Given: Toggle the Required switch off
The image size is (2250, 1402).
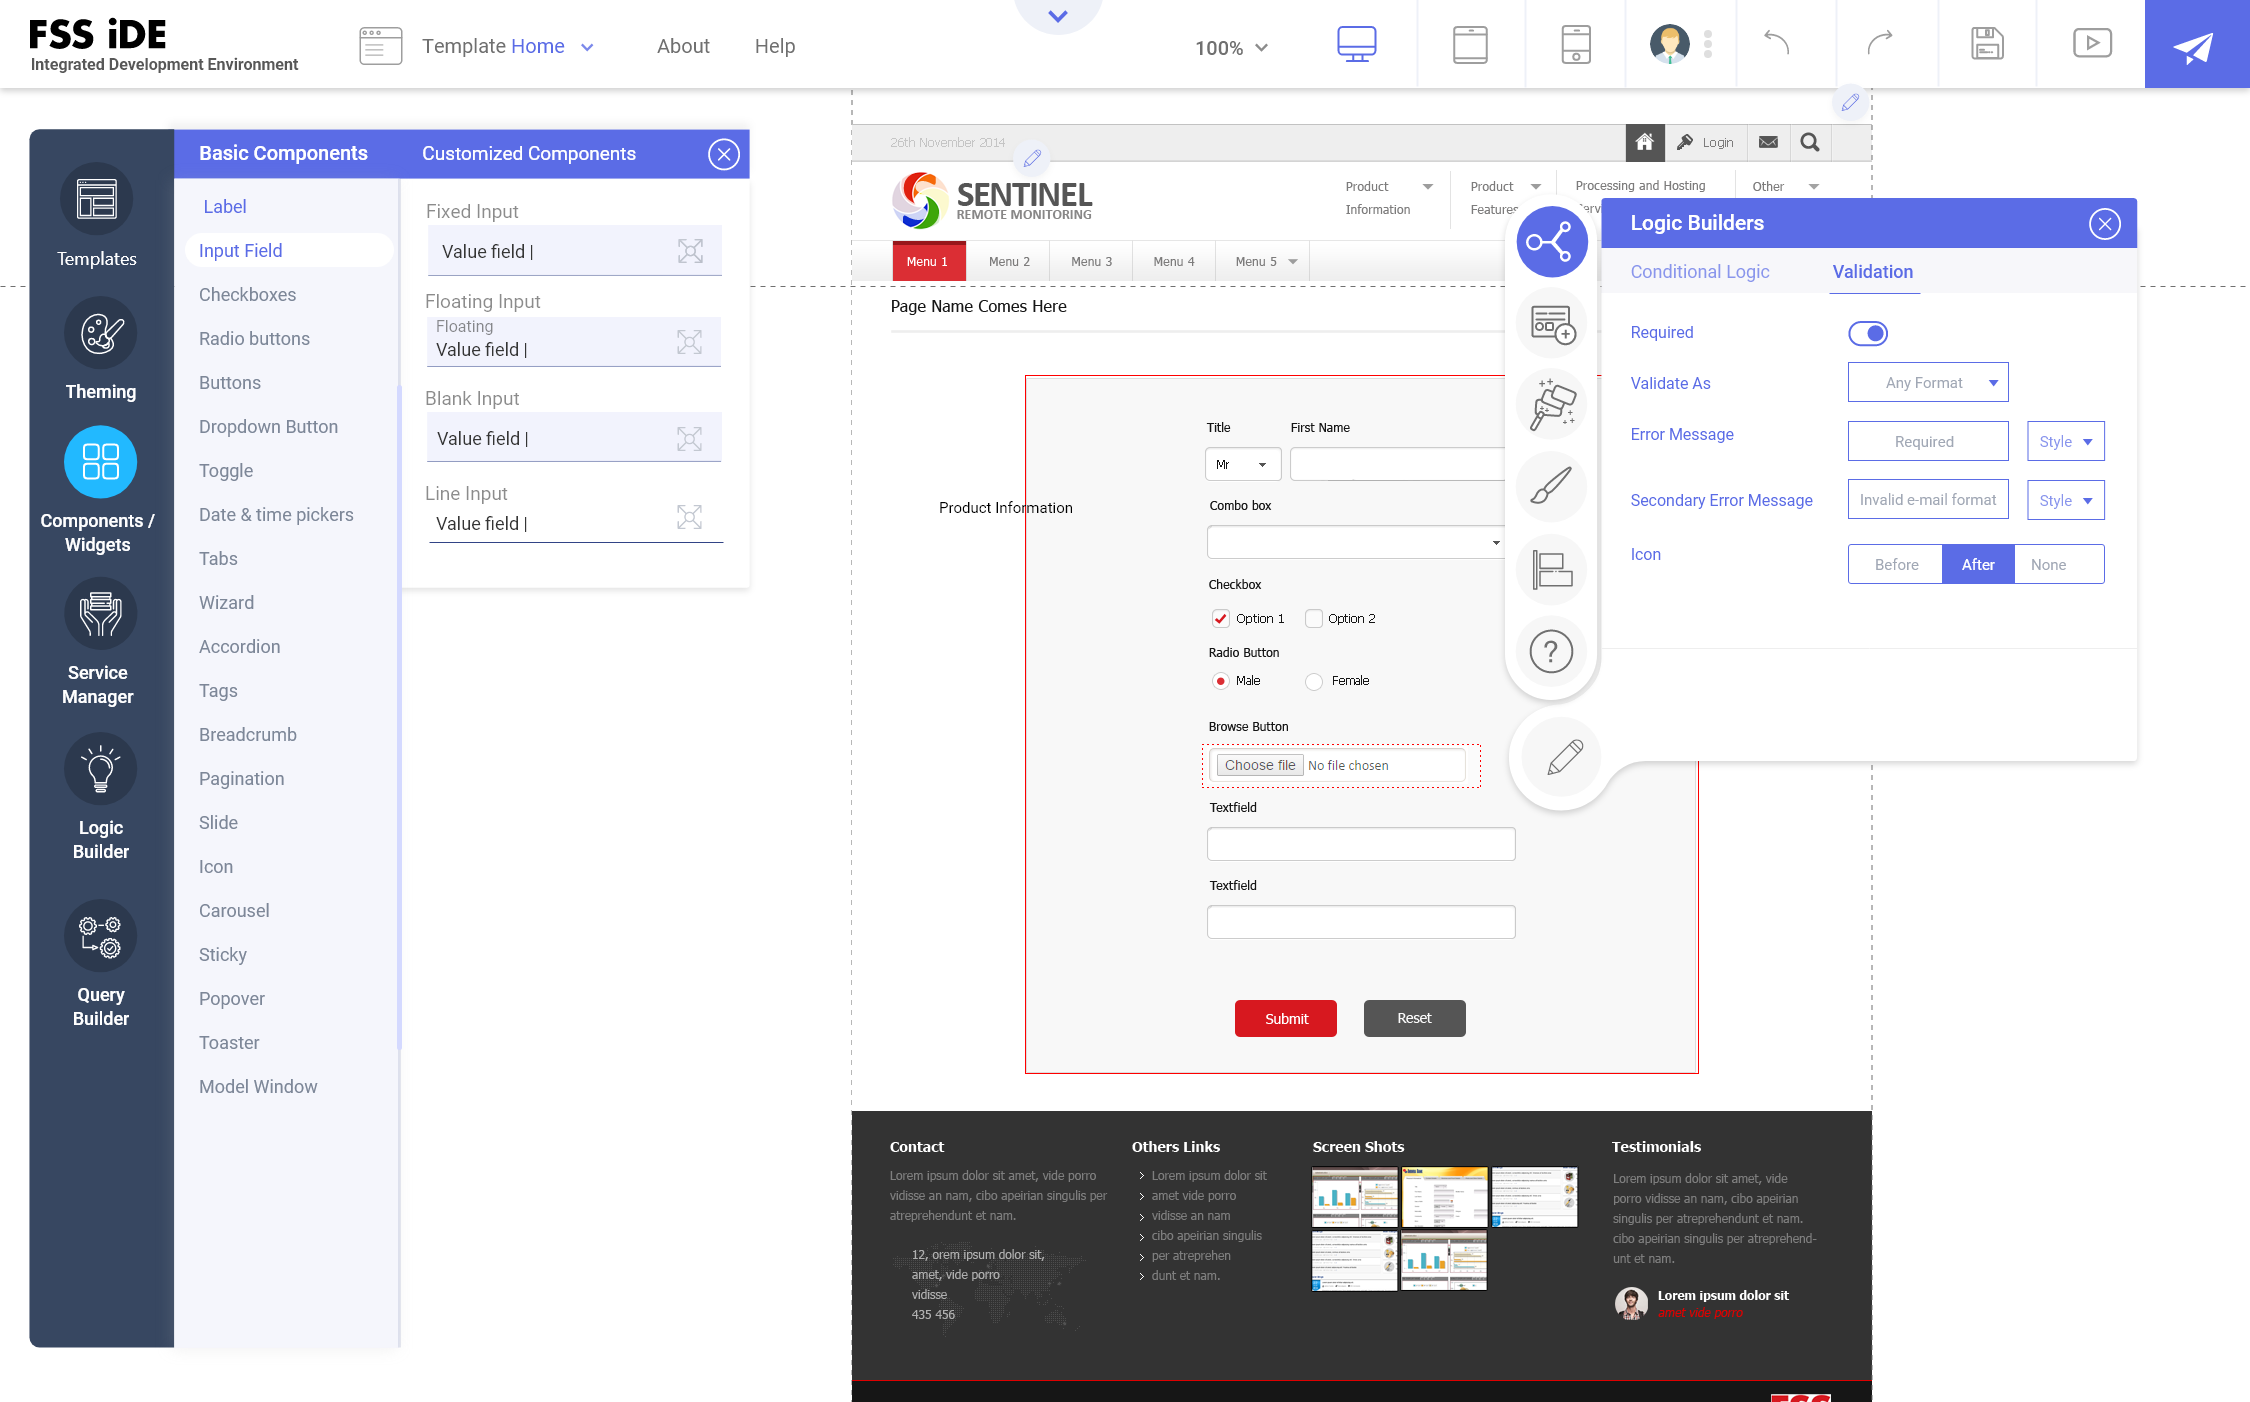Looking at the screenshot, I should point(1867,333).
